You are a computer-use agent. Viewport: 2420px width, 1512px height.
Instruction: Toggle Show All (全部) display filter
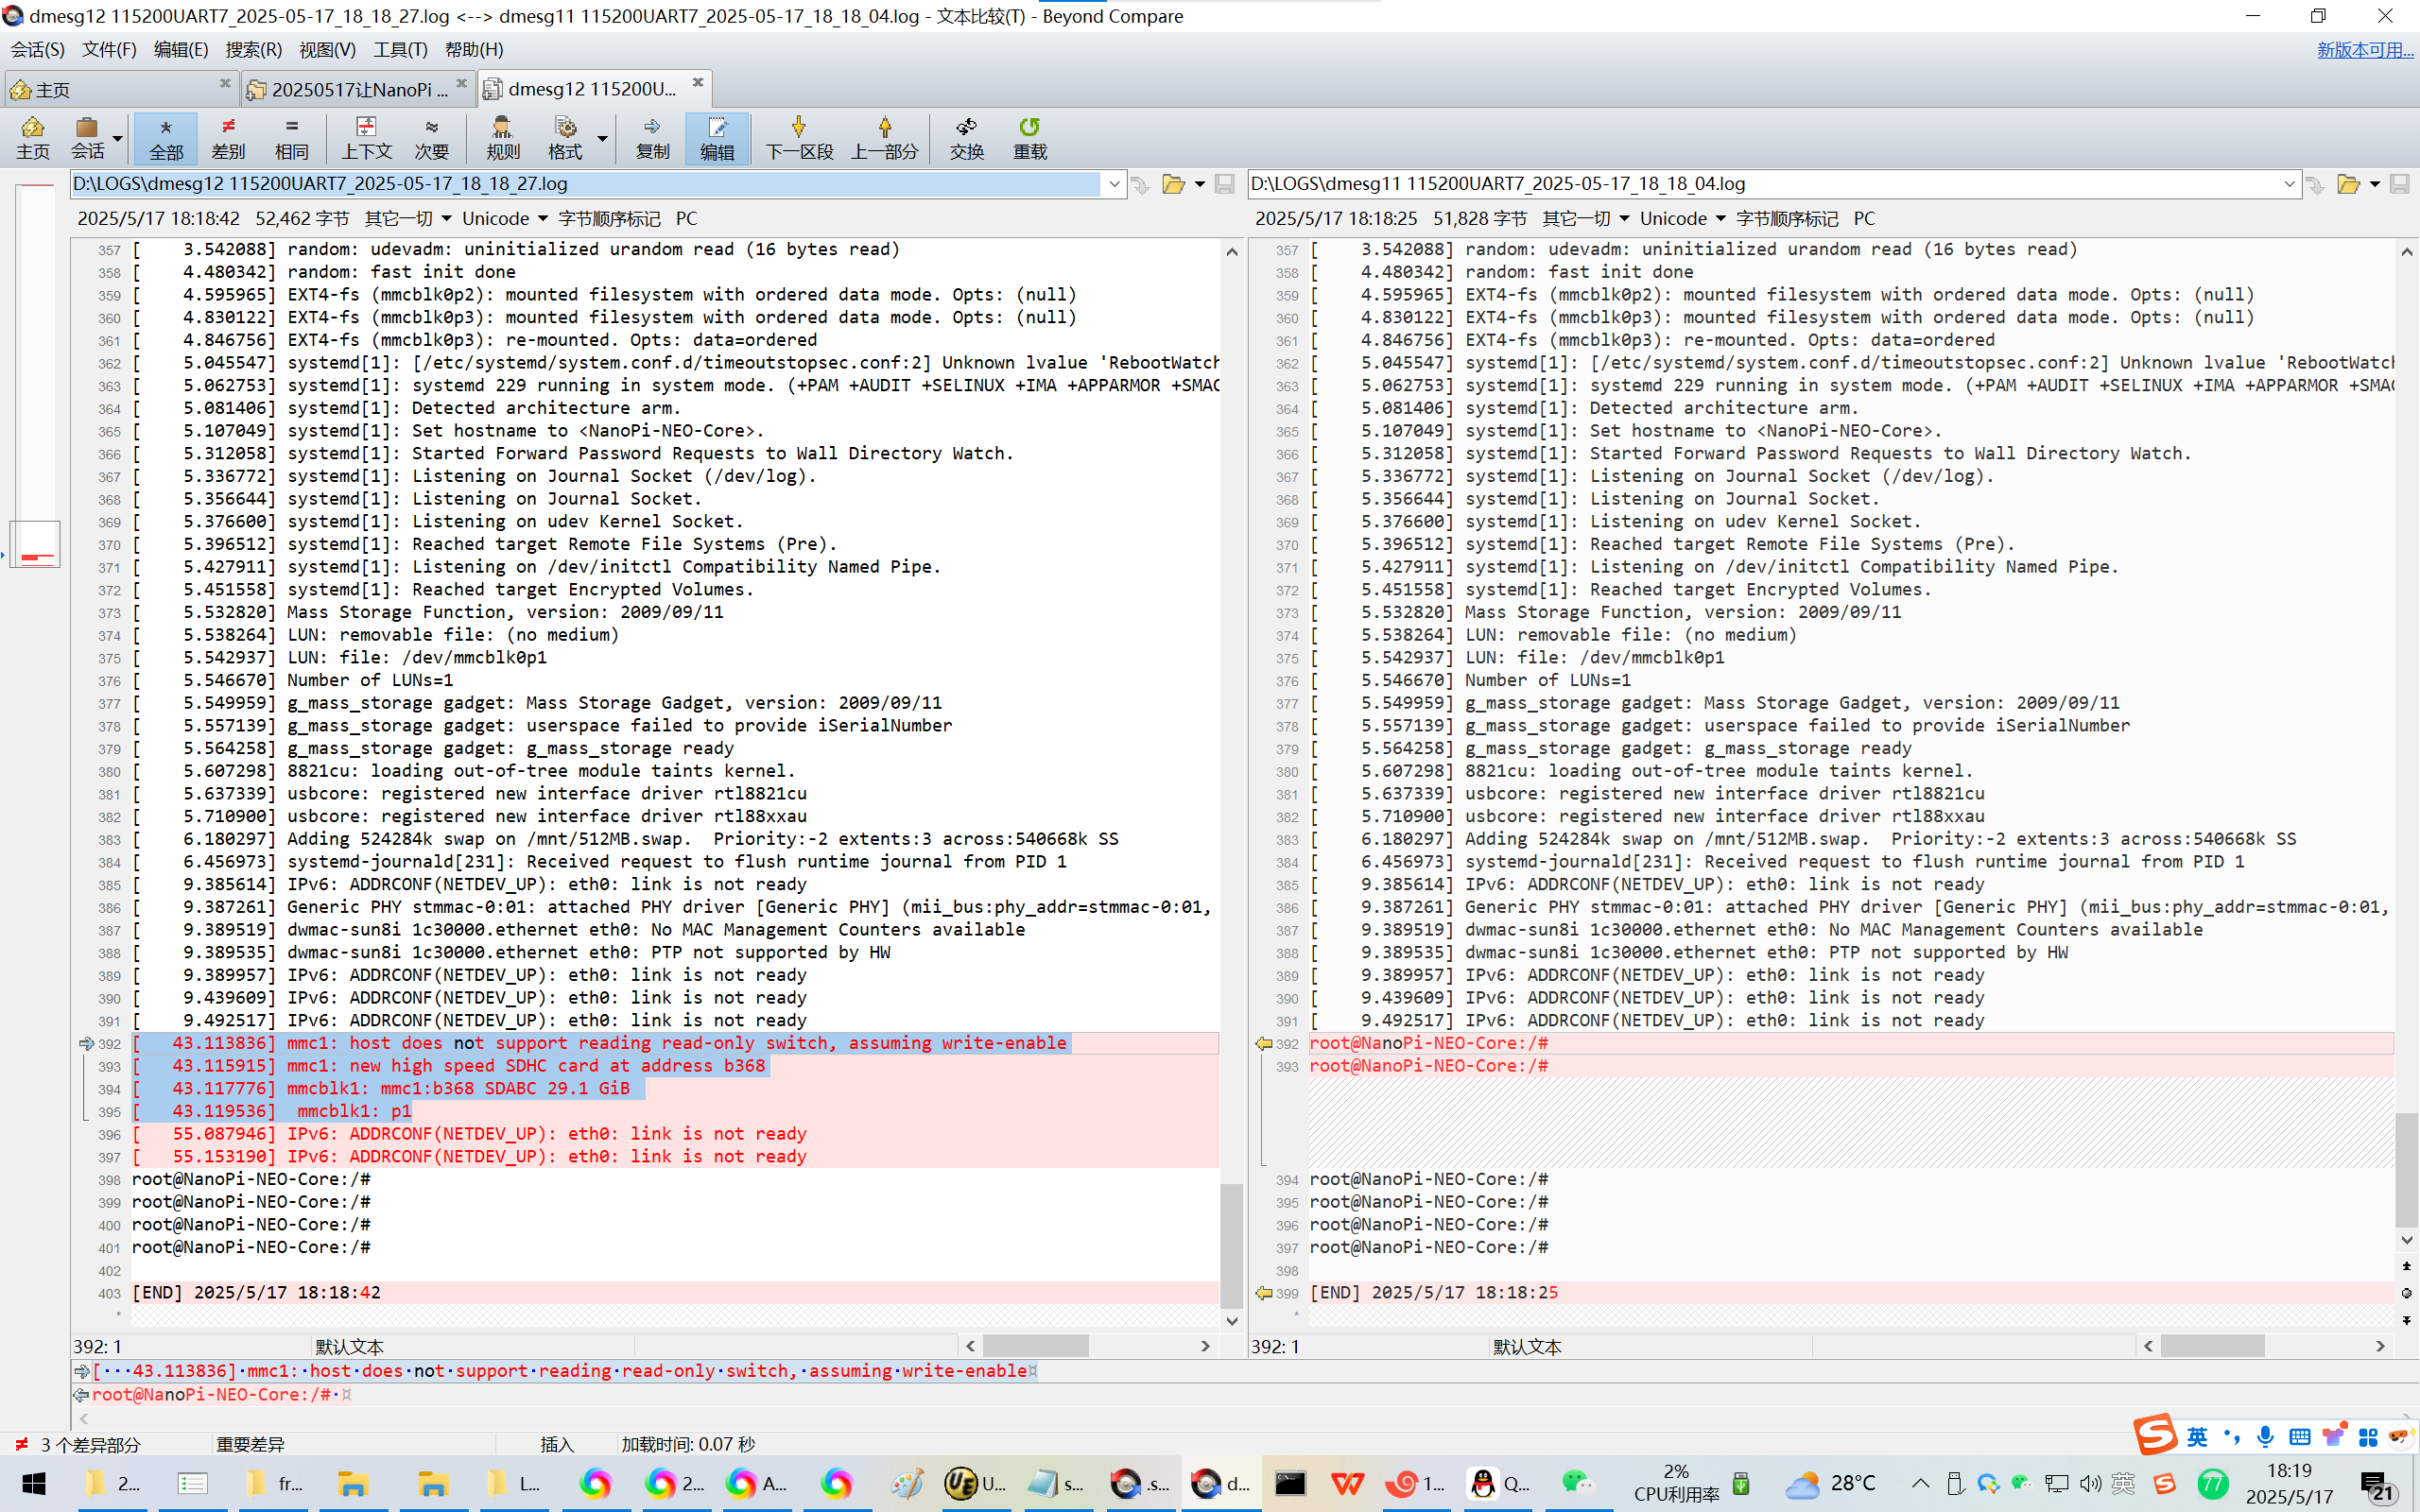pyautogui.click(x=166, y=137)
